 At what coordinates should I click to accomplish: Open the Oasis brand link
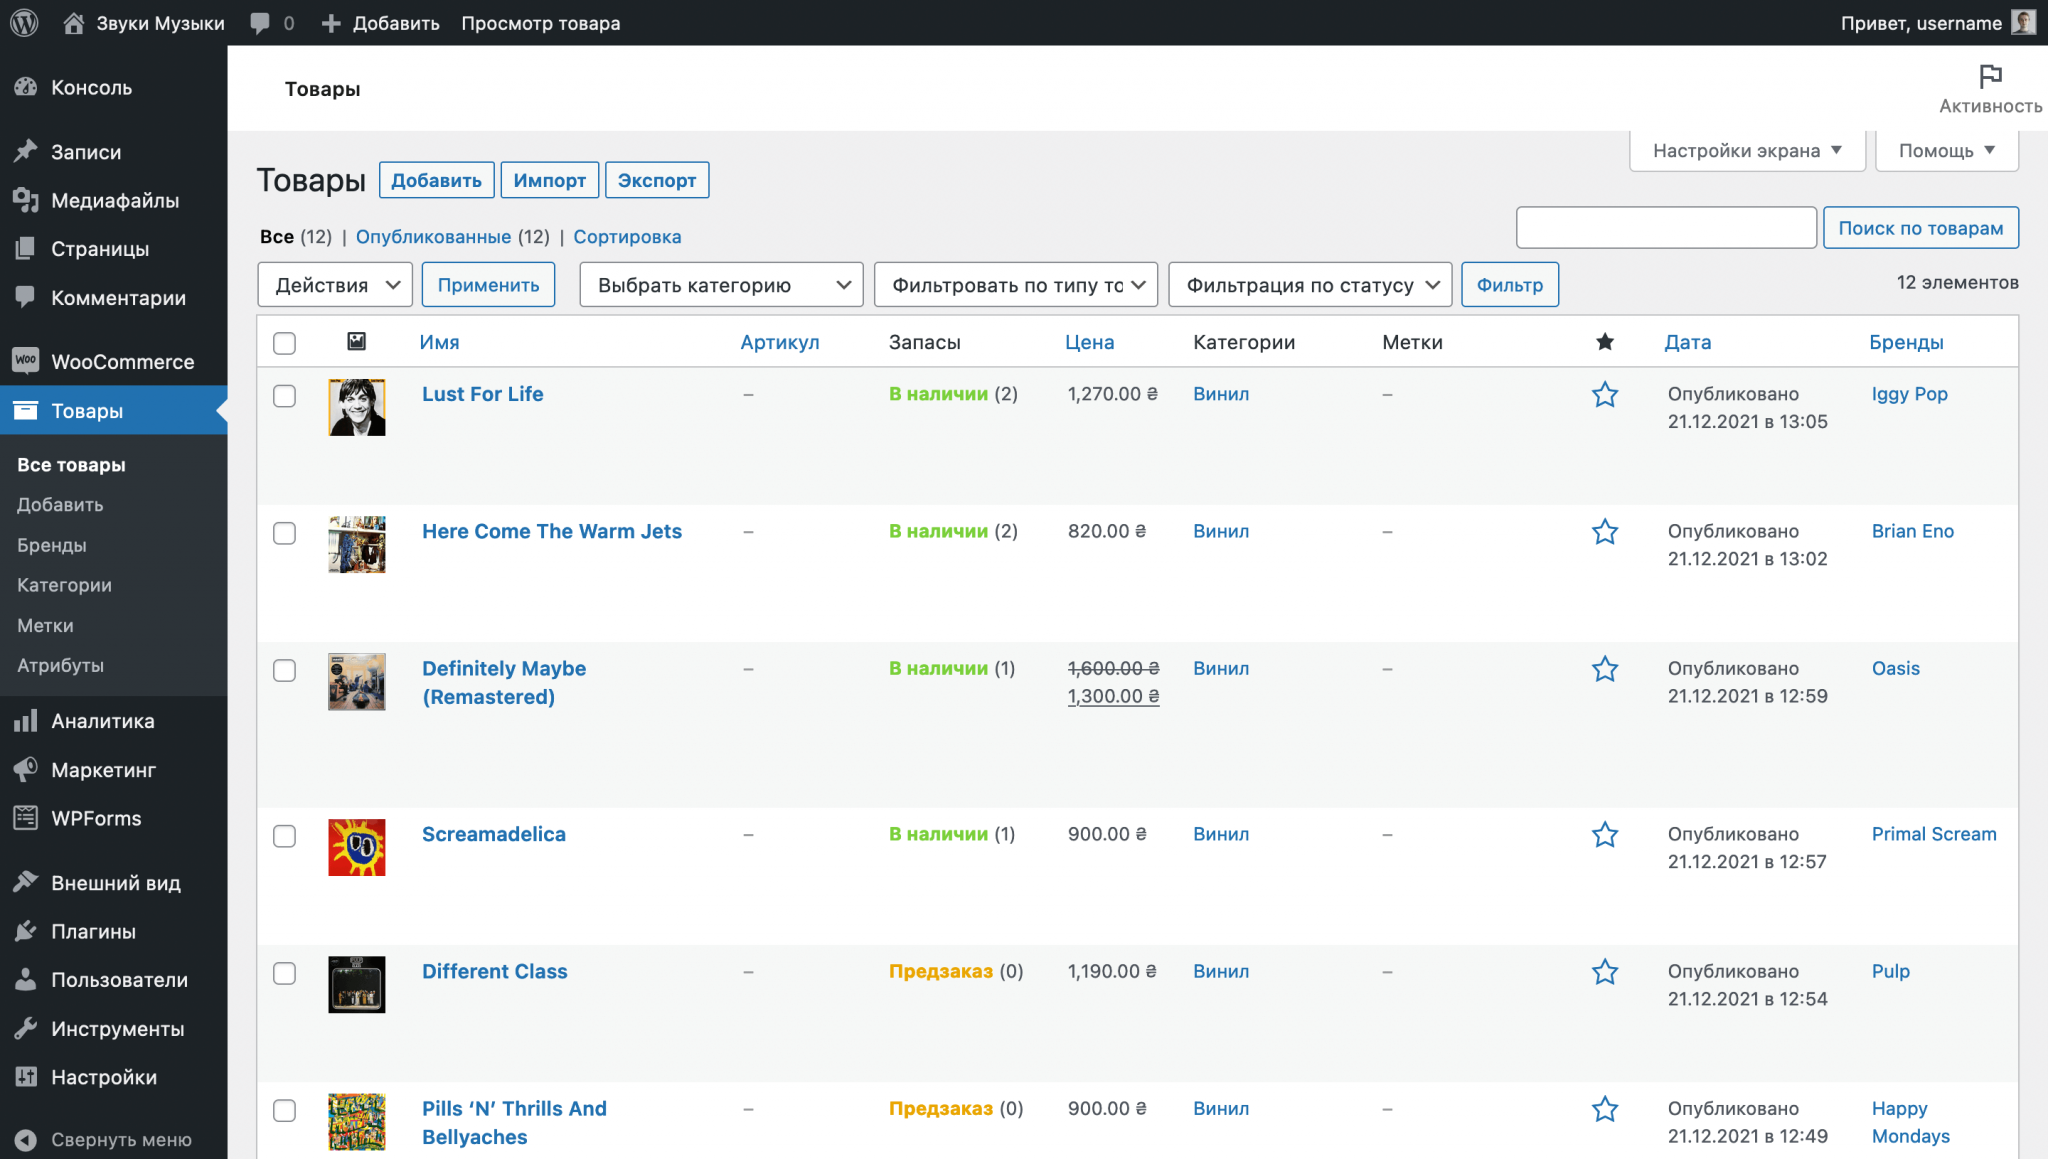[x=1896, y=668]
